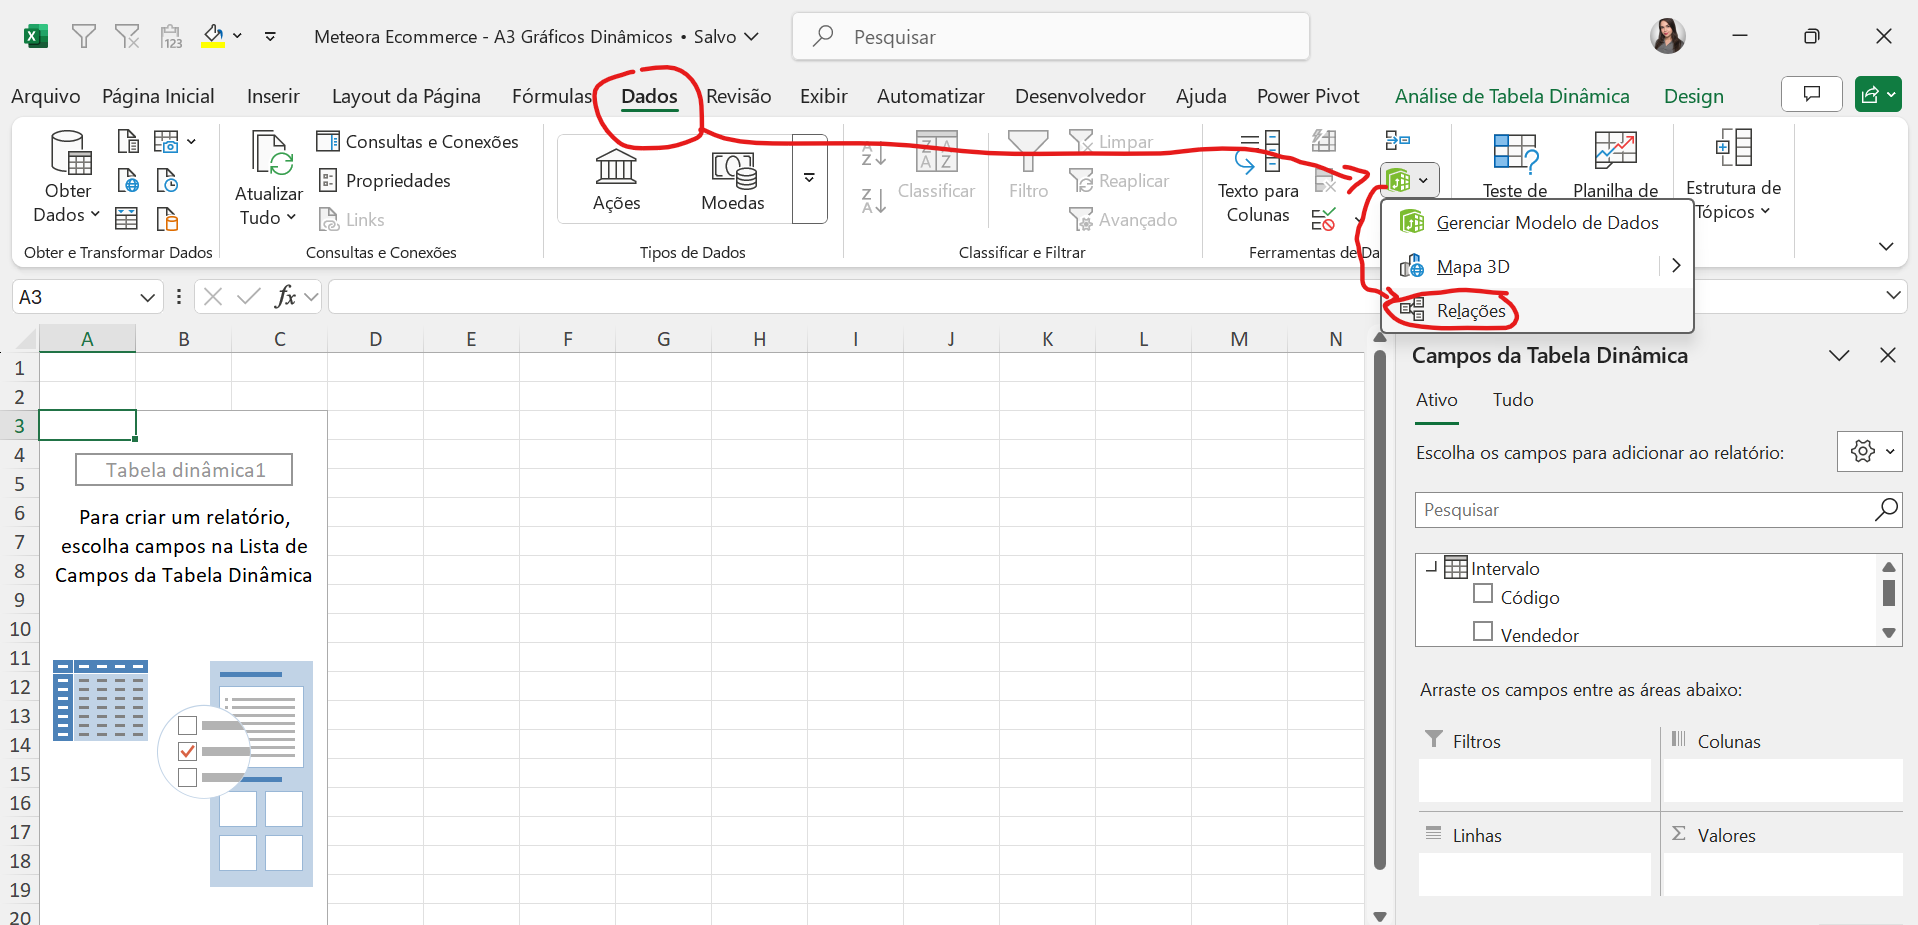The height and width of the screenshot is (925, 1918).
Task: Select the Moedas data type
Action: [x=733, y=180]
